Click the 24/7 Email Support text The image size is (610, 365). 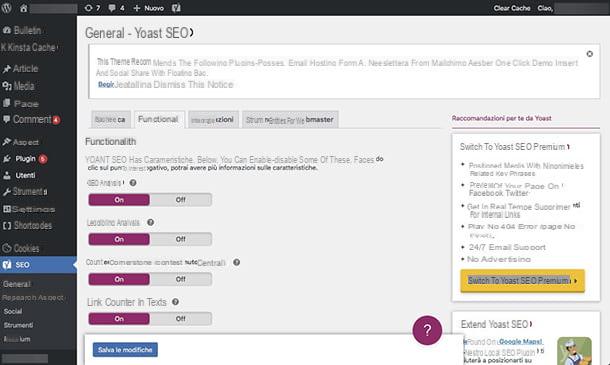[x=507, y=247]
